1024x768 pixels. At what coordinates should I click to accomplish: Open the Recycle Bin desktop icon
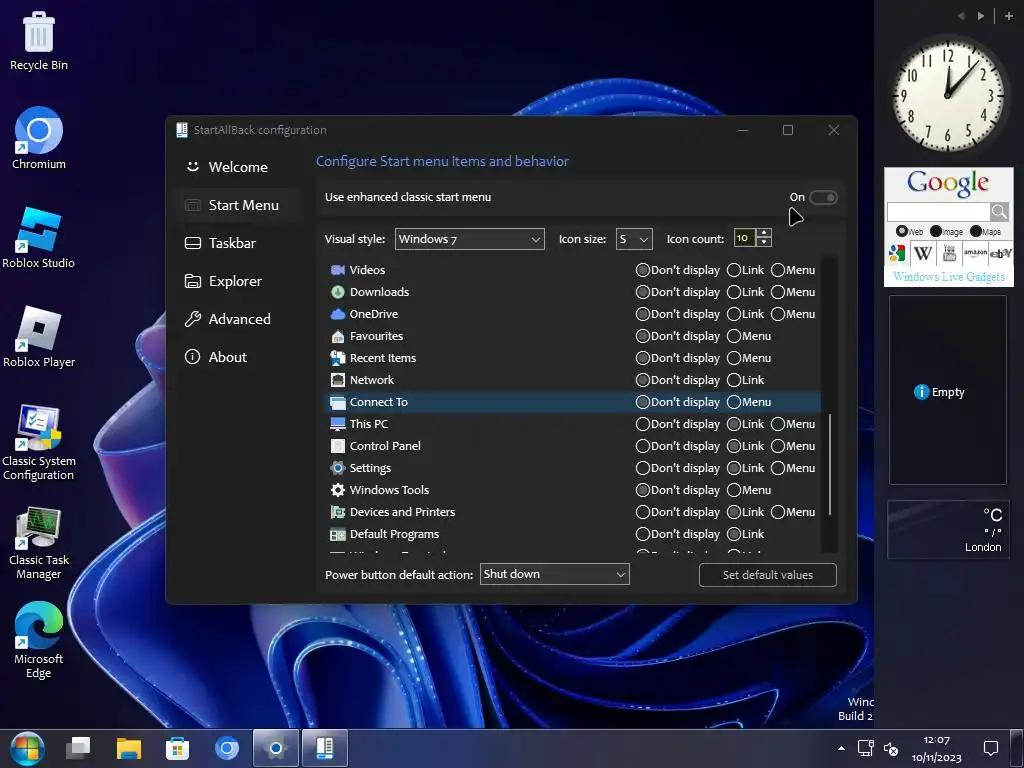pyautogui.click(x=39, y=40)
